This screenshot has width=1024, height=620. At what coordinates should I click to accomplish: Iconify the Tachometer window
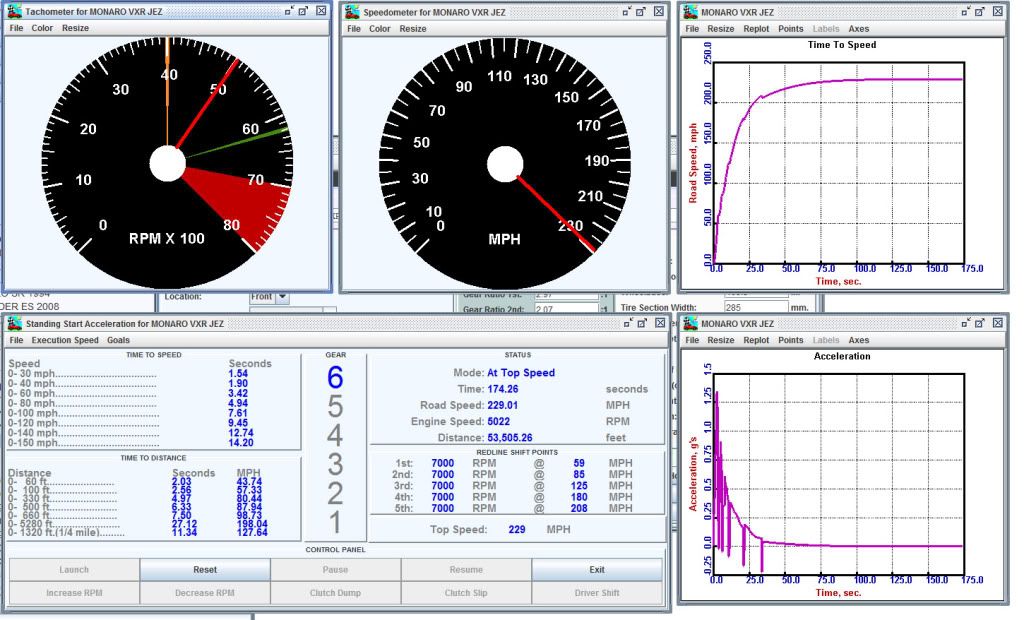tap(289, 11)
